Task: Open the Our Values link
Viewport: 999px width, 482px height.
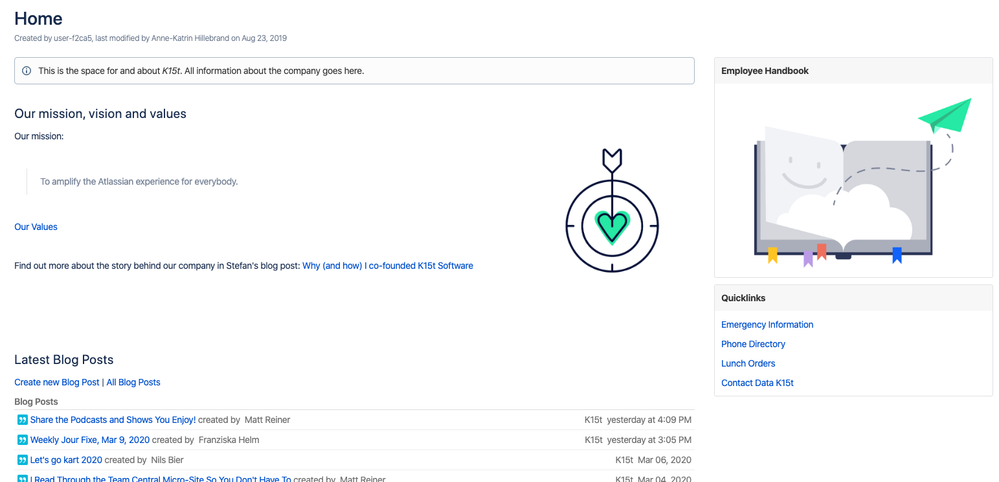Action: coord(36,227)
